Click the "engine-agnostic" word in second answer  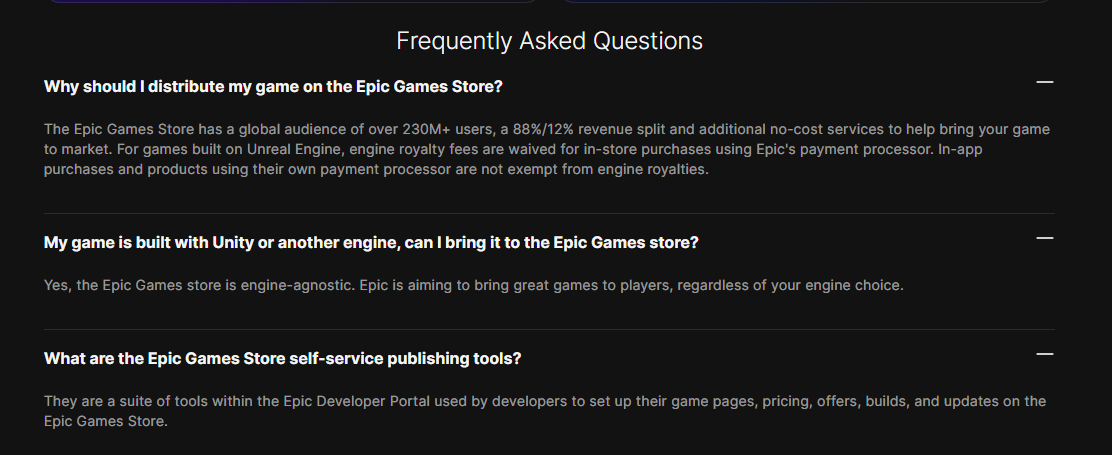296,286
